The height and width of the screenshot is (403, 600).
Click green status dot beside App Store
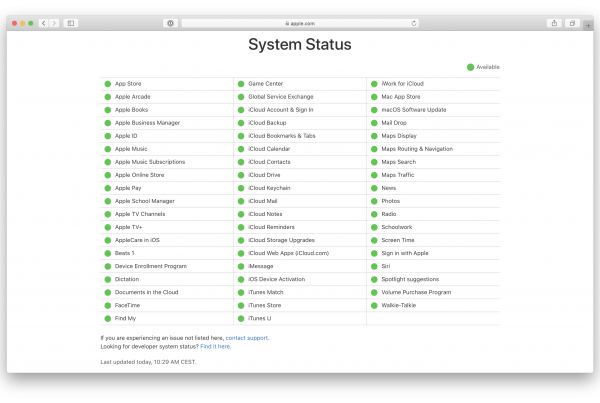pyautogui.click(x=108, y=84)
